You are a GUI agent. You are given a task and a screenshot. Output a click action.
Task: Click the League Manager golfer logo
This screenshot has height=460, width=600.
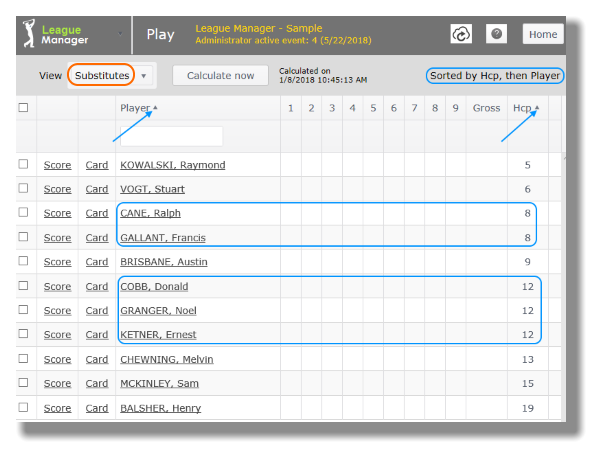30,34
